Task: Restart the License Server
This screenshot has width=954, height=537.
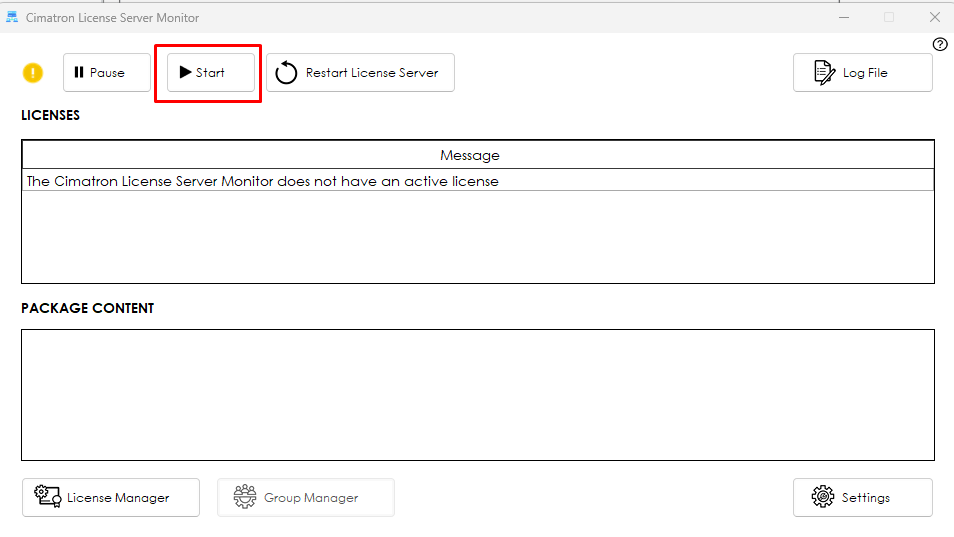Action: coord(360,72)
